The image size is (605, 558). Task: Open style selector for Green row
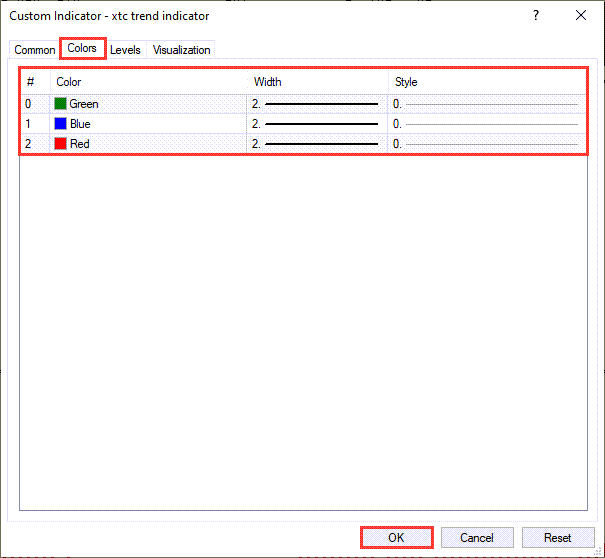point(487,104)
